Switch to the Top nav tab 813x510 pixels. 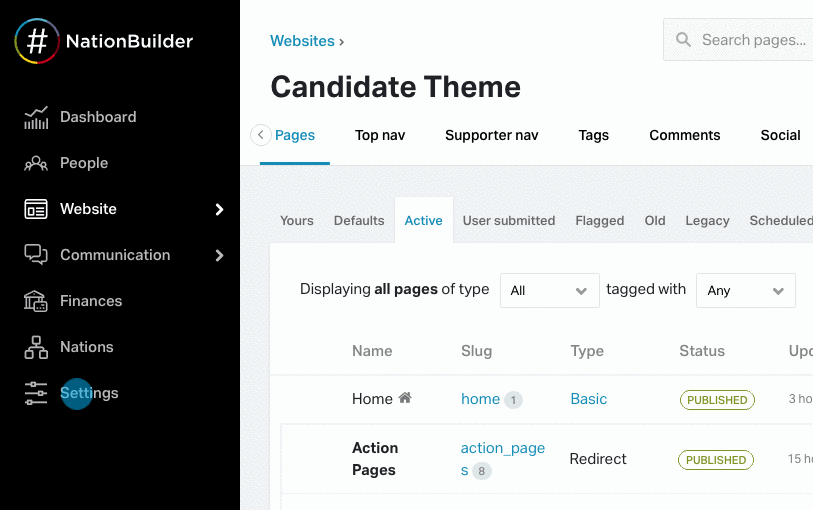point(380,135)
